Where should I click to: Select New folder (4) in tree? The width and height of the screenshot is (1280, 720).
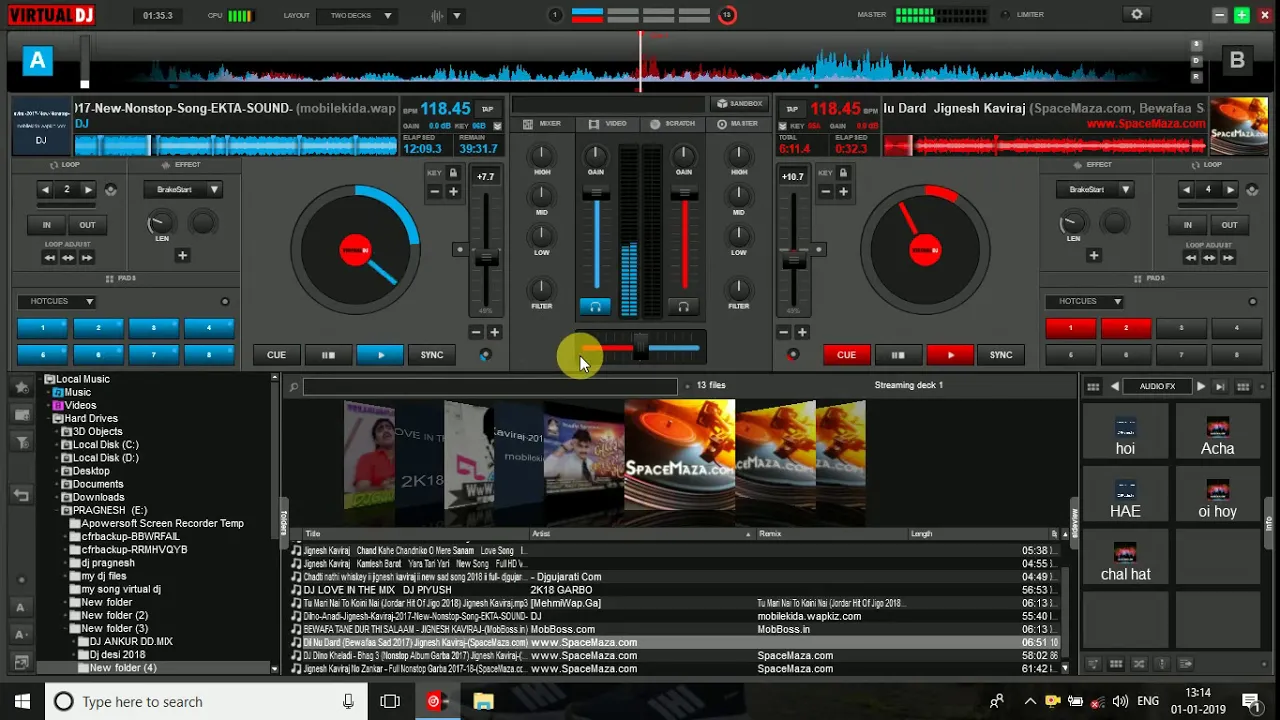click(123, 668)
